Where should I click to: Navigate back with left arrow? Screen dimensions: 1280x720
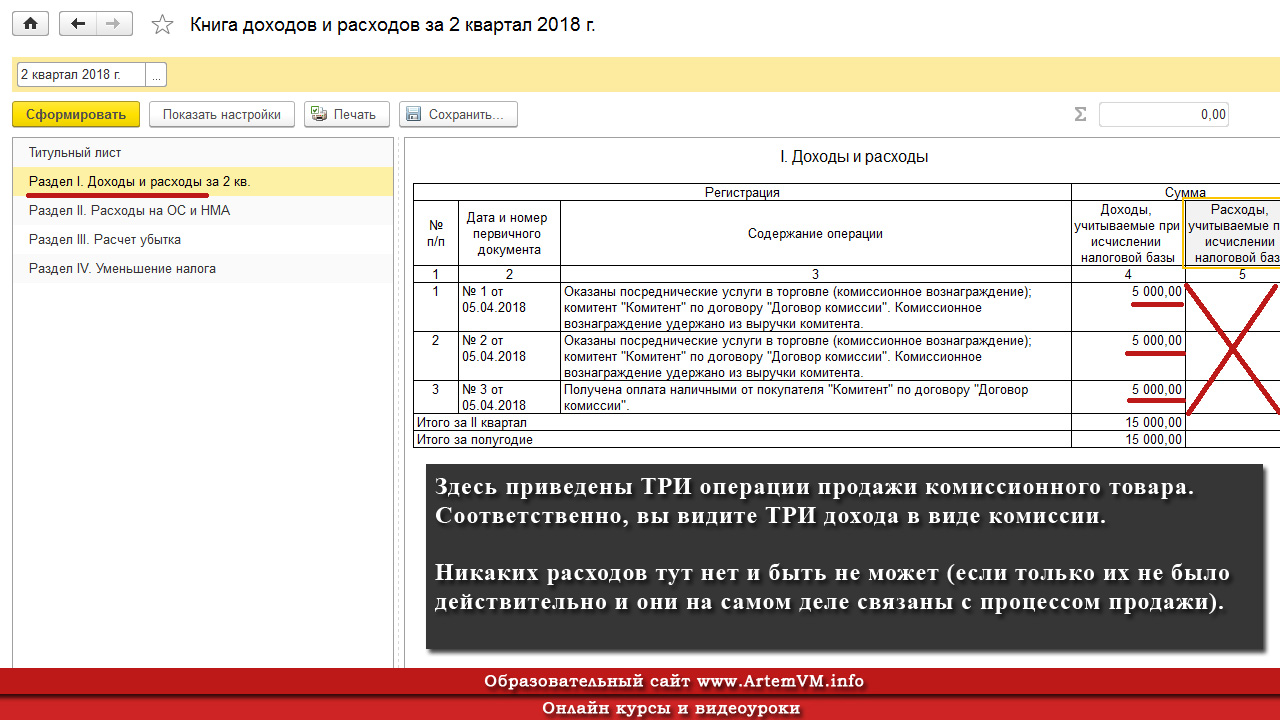coord(78,24)
